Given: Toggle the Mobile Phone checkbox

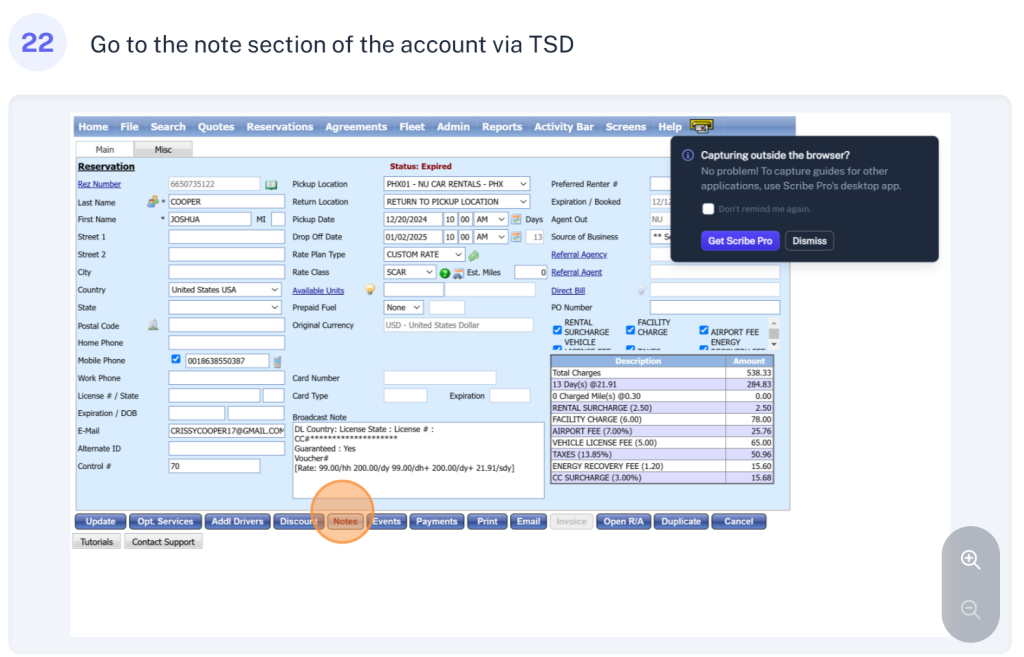Looking at the screenshot, I should [x=176, y=360].
